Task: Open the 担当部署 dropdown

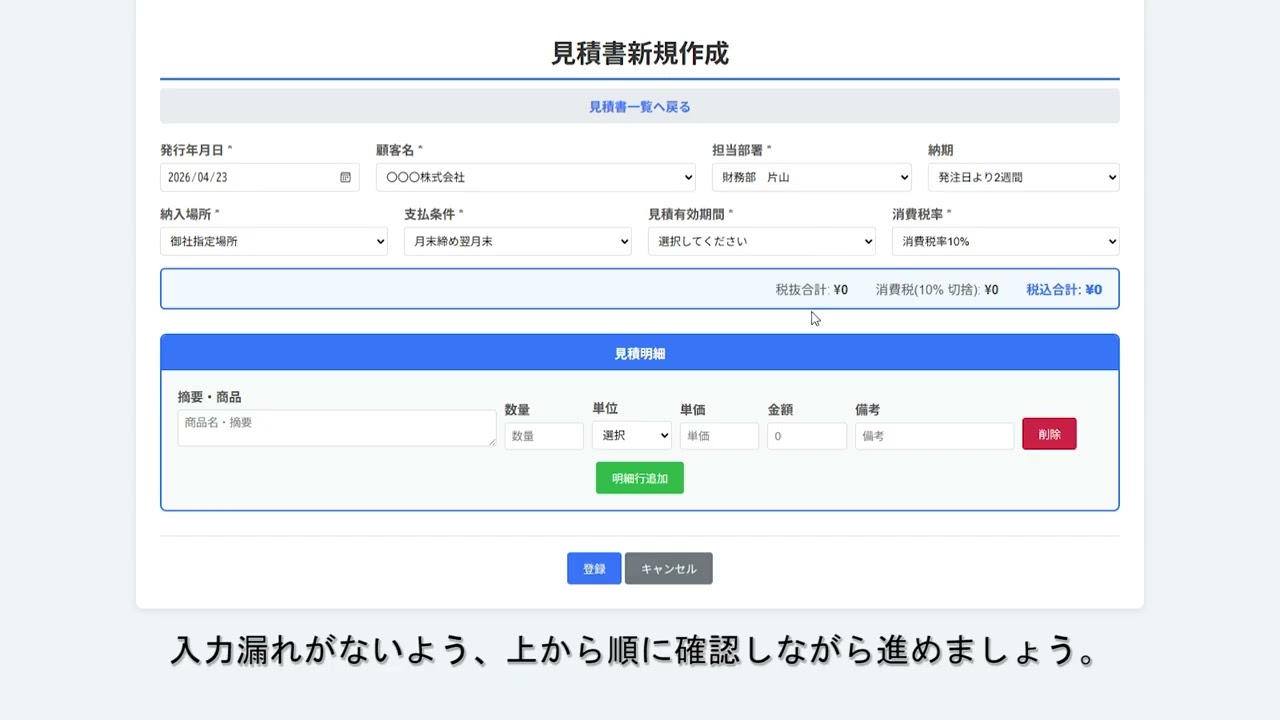Action: [x=811, y=177]
